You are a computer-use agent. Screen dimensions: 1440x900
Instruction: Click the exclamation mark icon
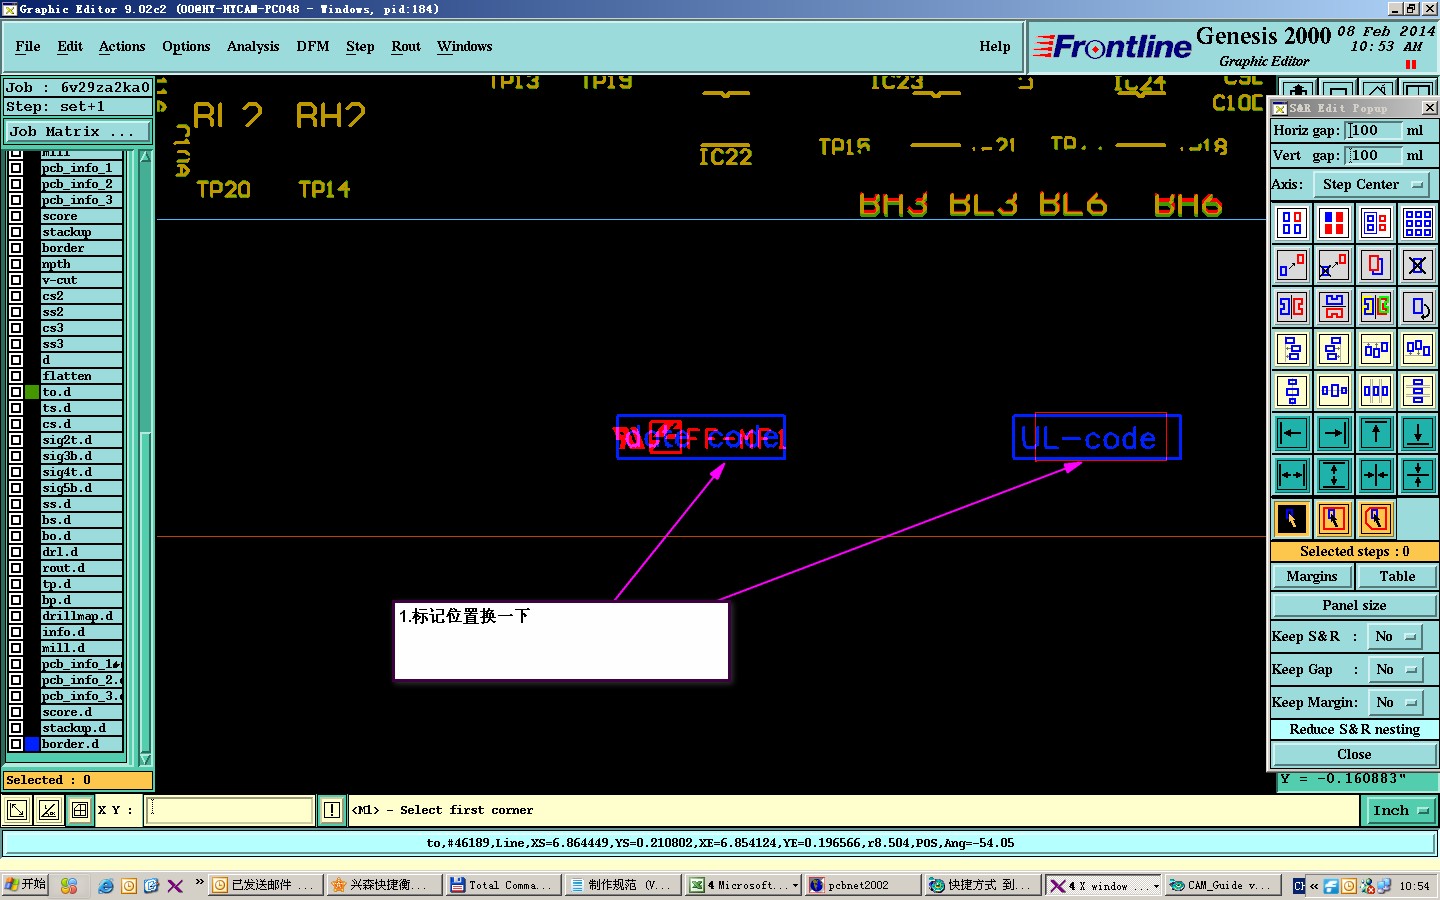click(x=332, y=810)
